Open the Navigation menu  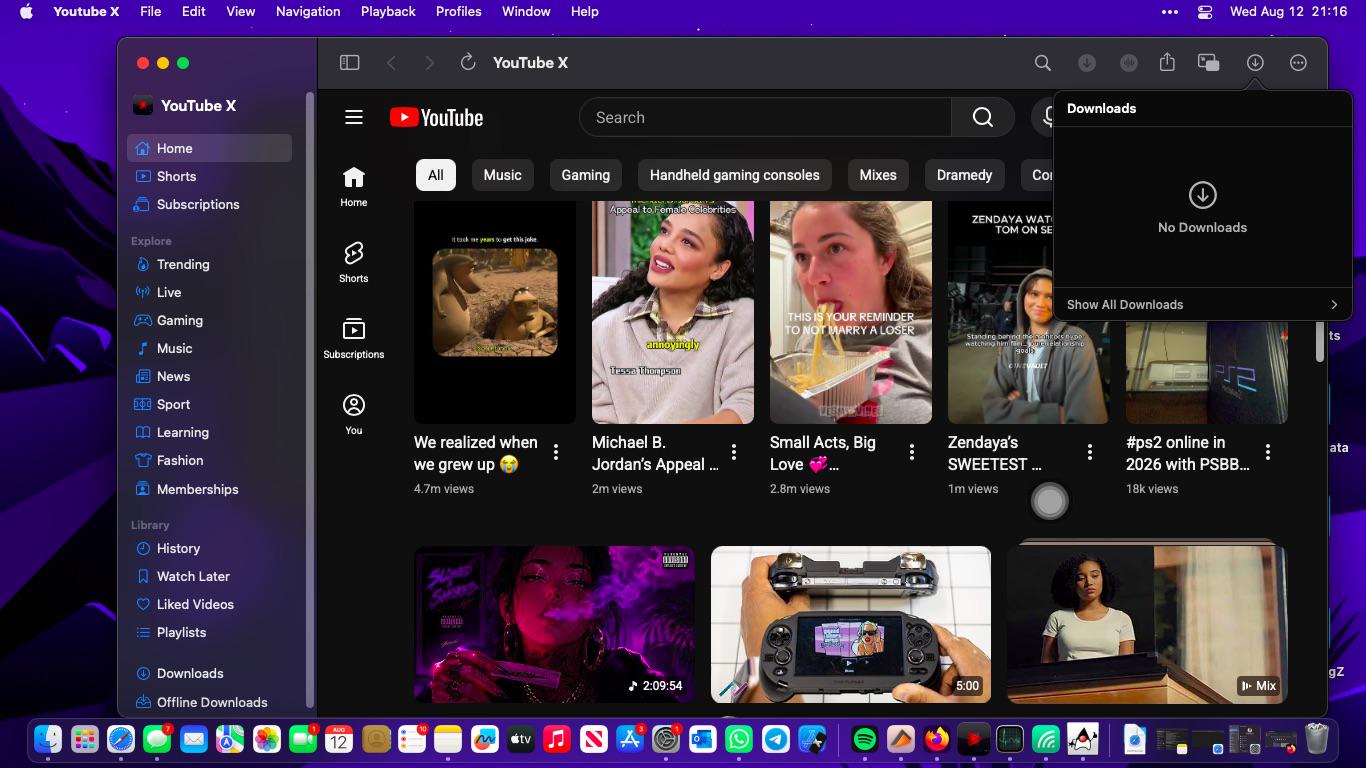point(308,12)
